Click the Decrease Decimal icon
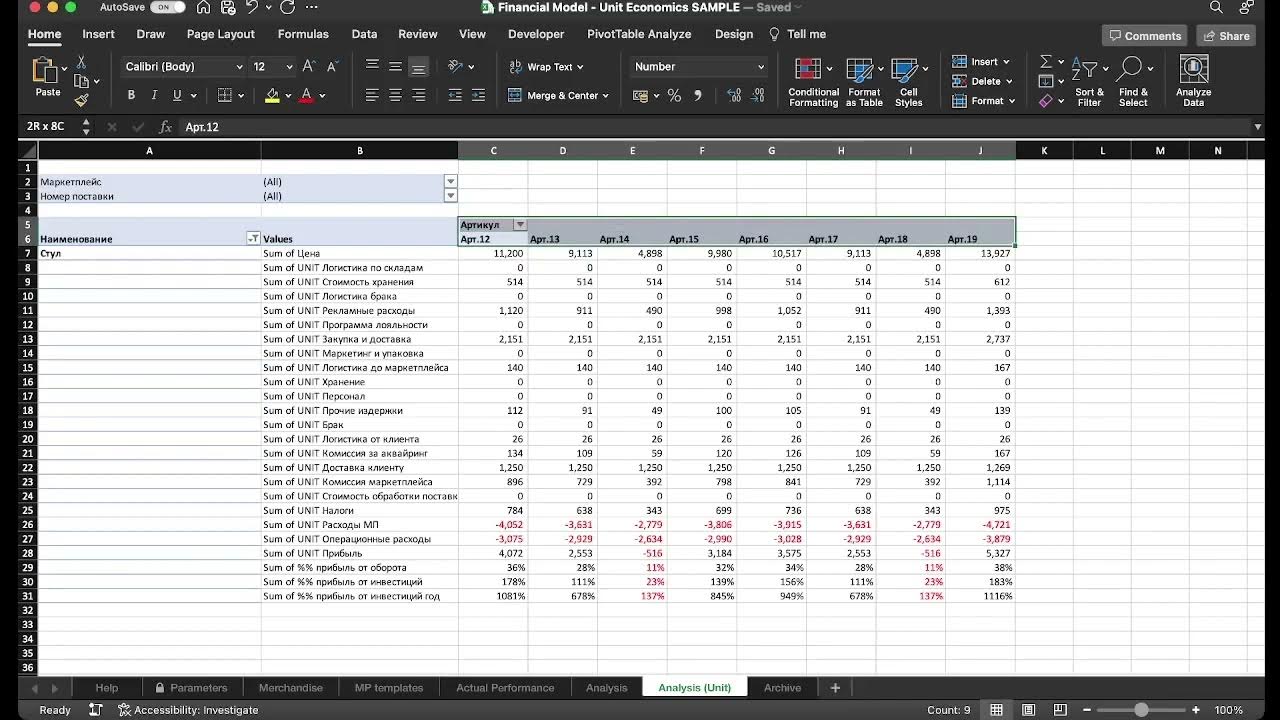The height and width of the screenshot is (720, 1280). (758, 96)
